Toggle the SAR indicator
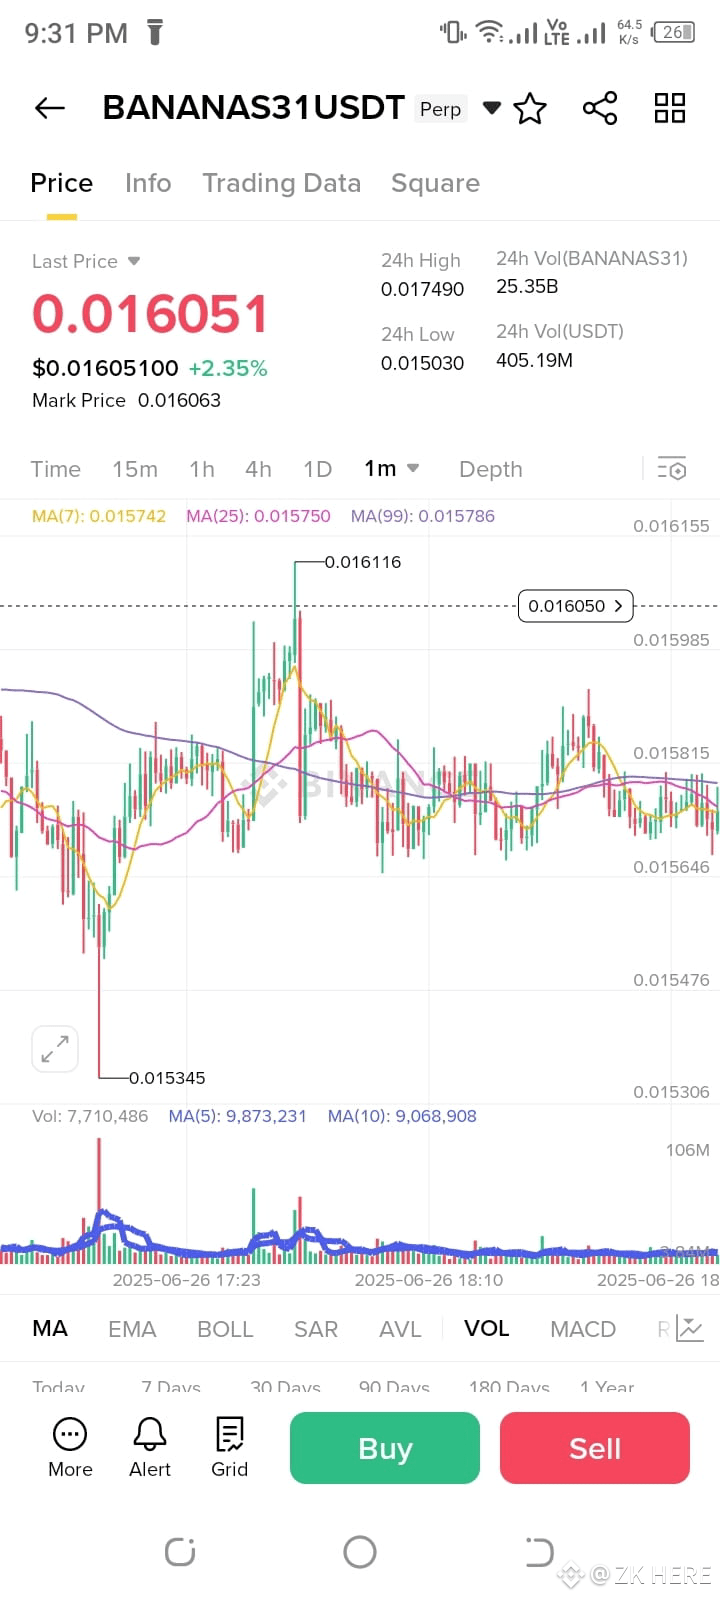 316,1329
